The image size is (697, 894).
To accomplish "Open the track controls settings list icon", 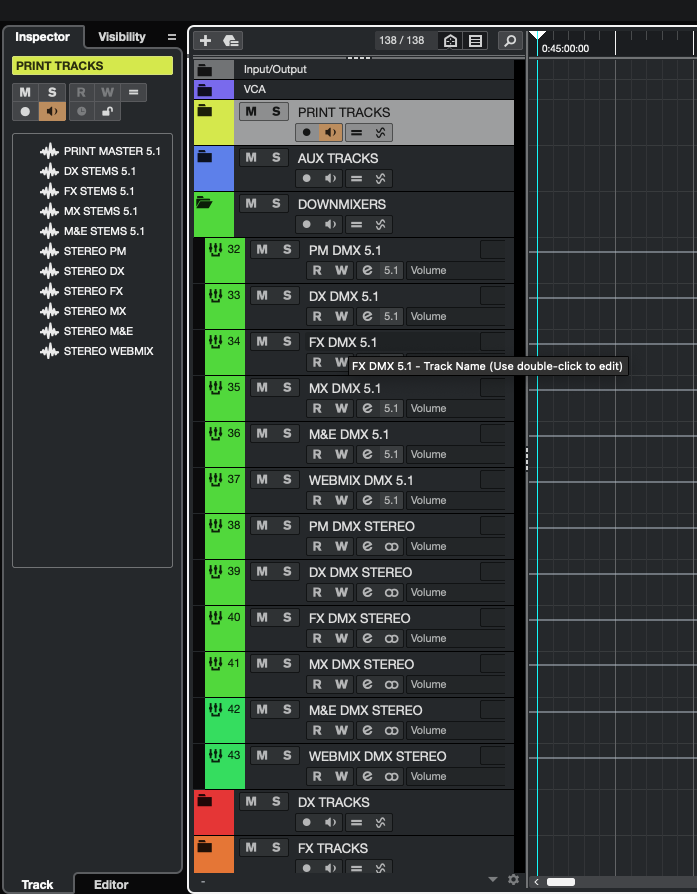I will point(475,40).
